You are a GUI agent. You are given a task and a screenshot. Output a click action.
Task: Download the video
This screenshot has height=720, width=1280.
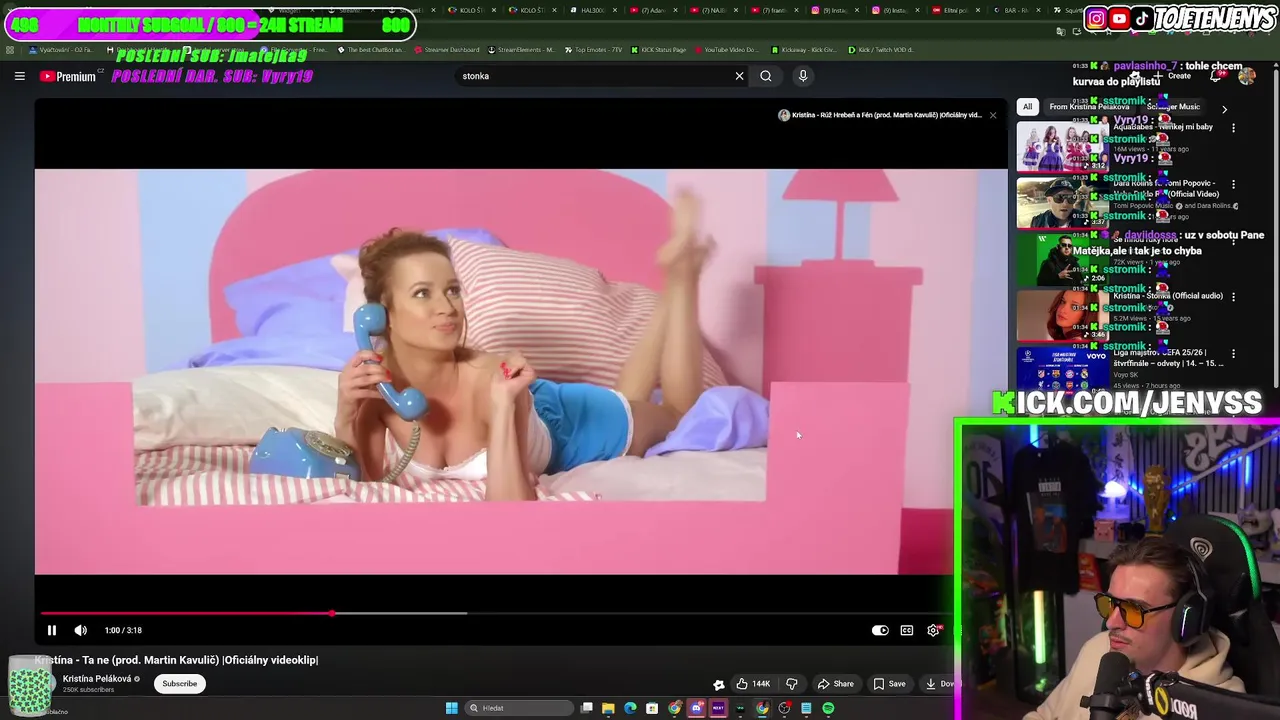coord(940,684)
